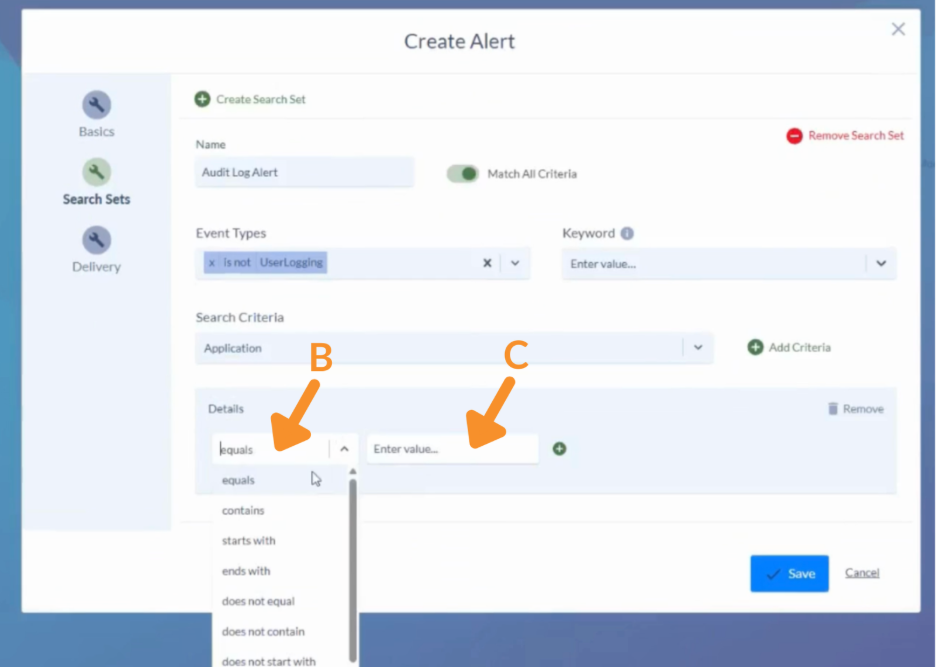Screen dimensions: 936x667
Task: Choose 'does not equal' option
Action: tap(258, 602)
